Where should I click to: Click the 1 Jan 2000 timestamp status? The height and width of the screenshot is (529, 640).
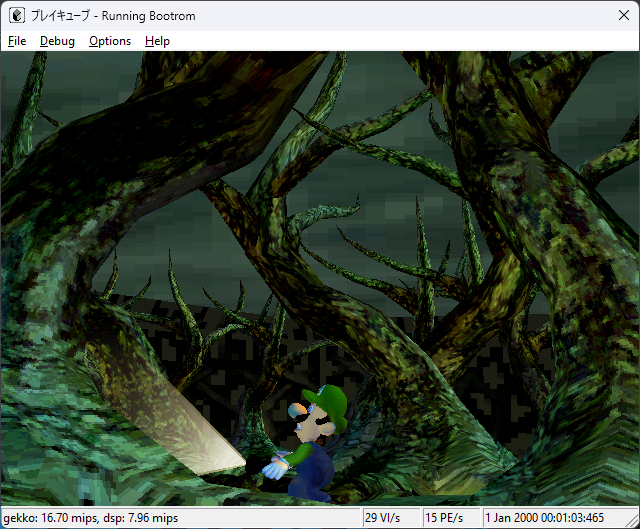point(544,518)
